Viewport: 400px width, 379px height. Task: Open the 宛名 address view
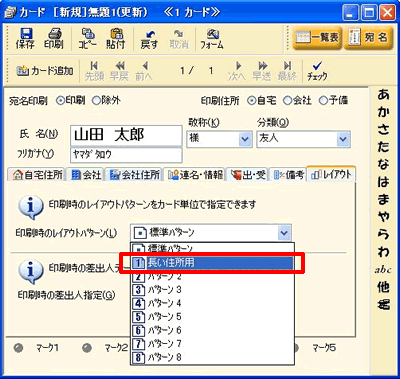368,38
